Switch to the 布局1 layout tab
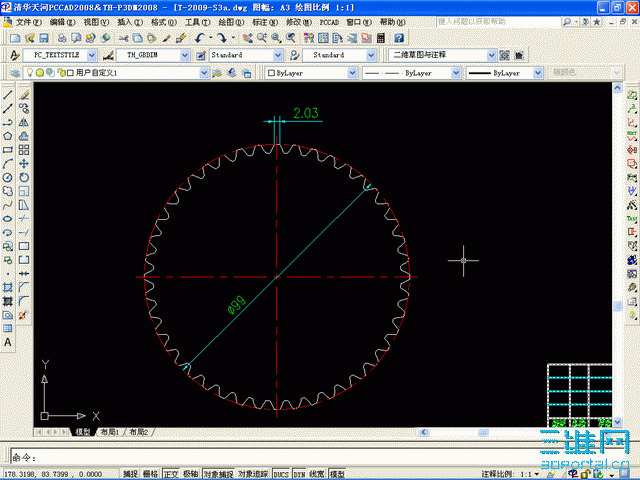 (109, 432)
